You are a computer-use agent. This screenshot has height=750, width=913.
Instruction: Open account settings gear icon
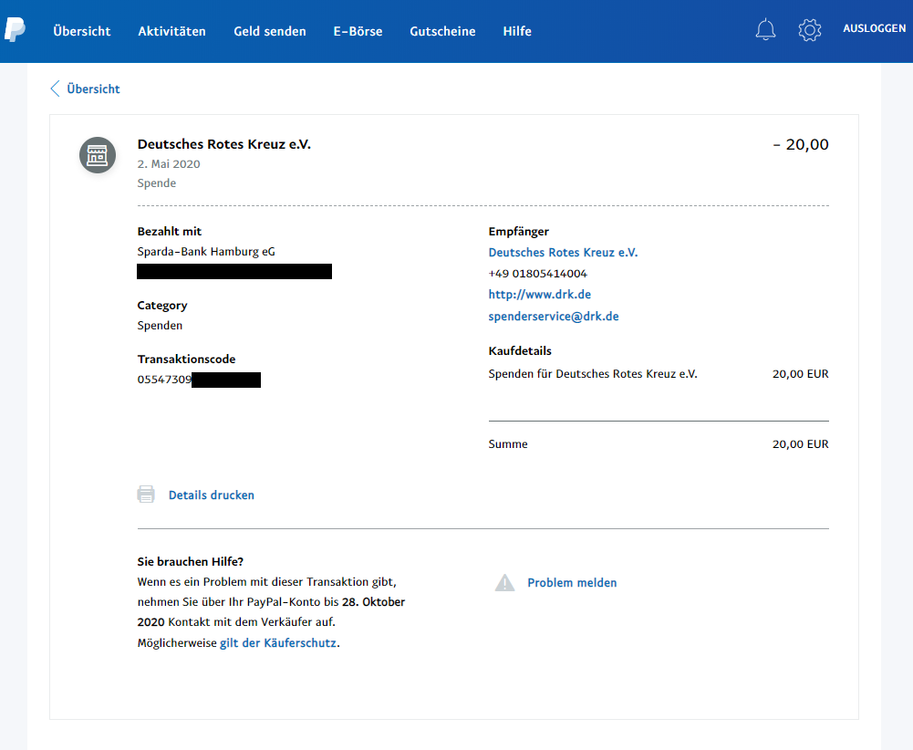(809, 30)
